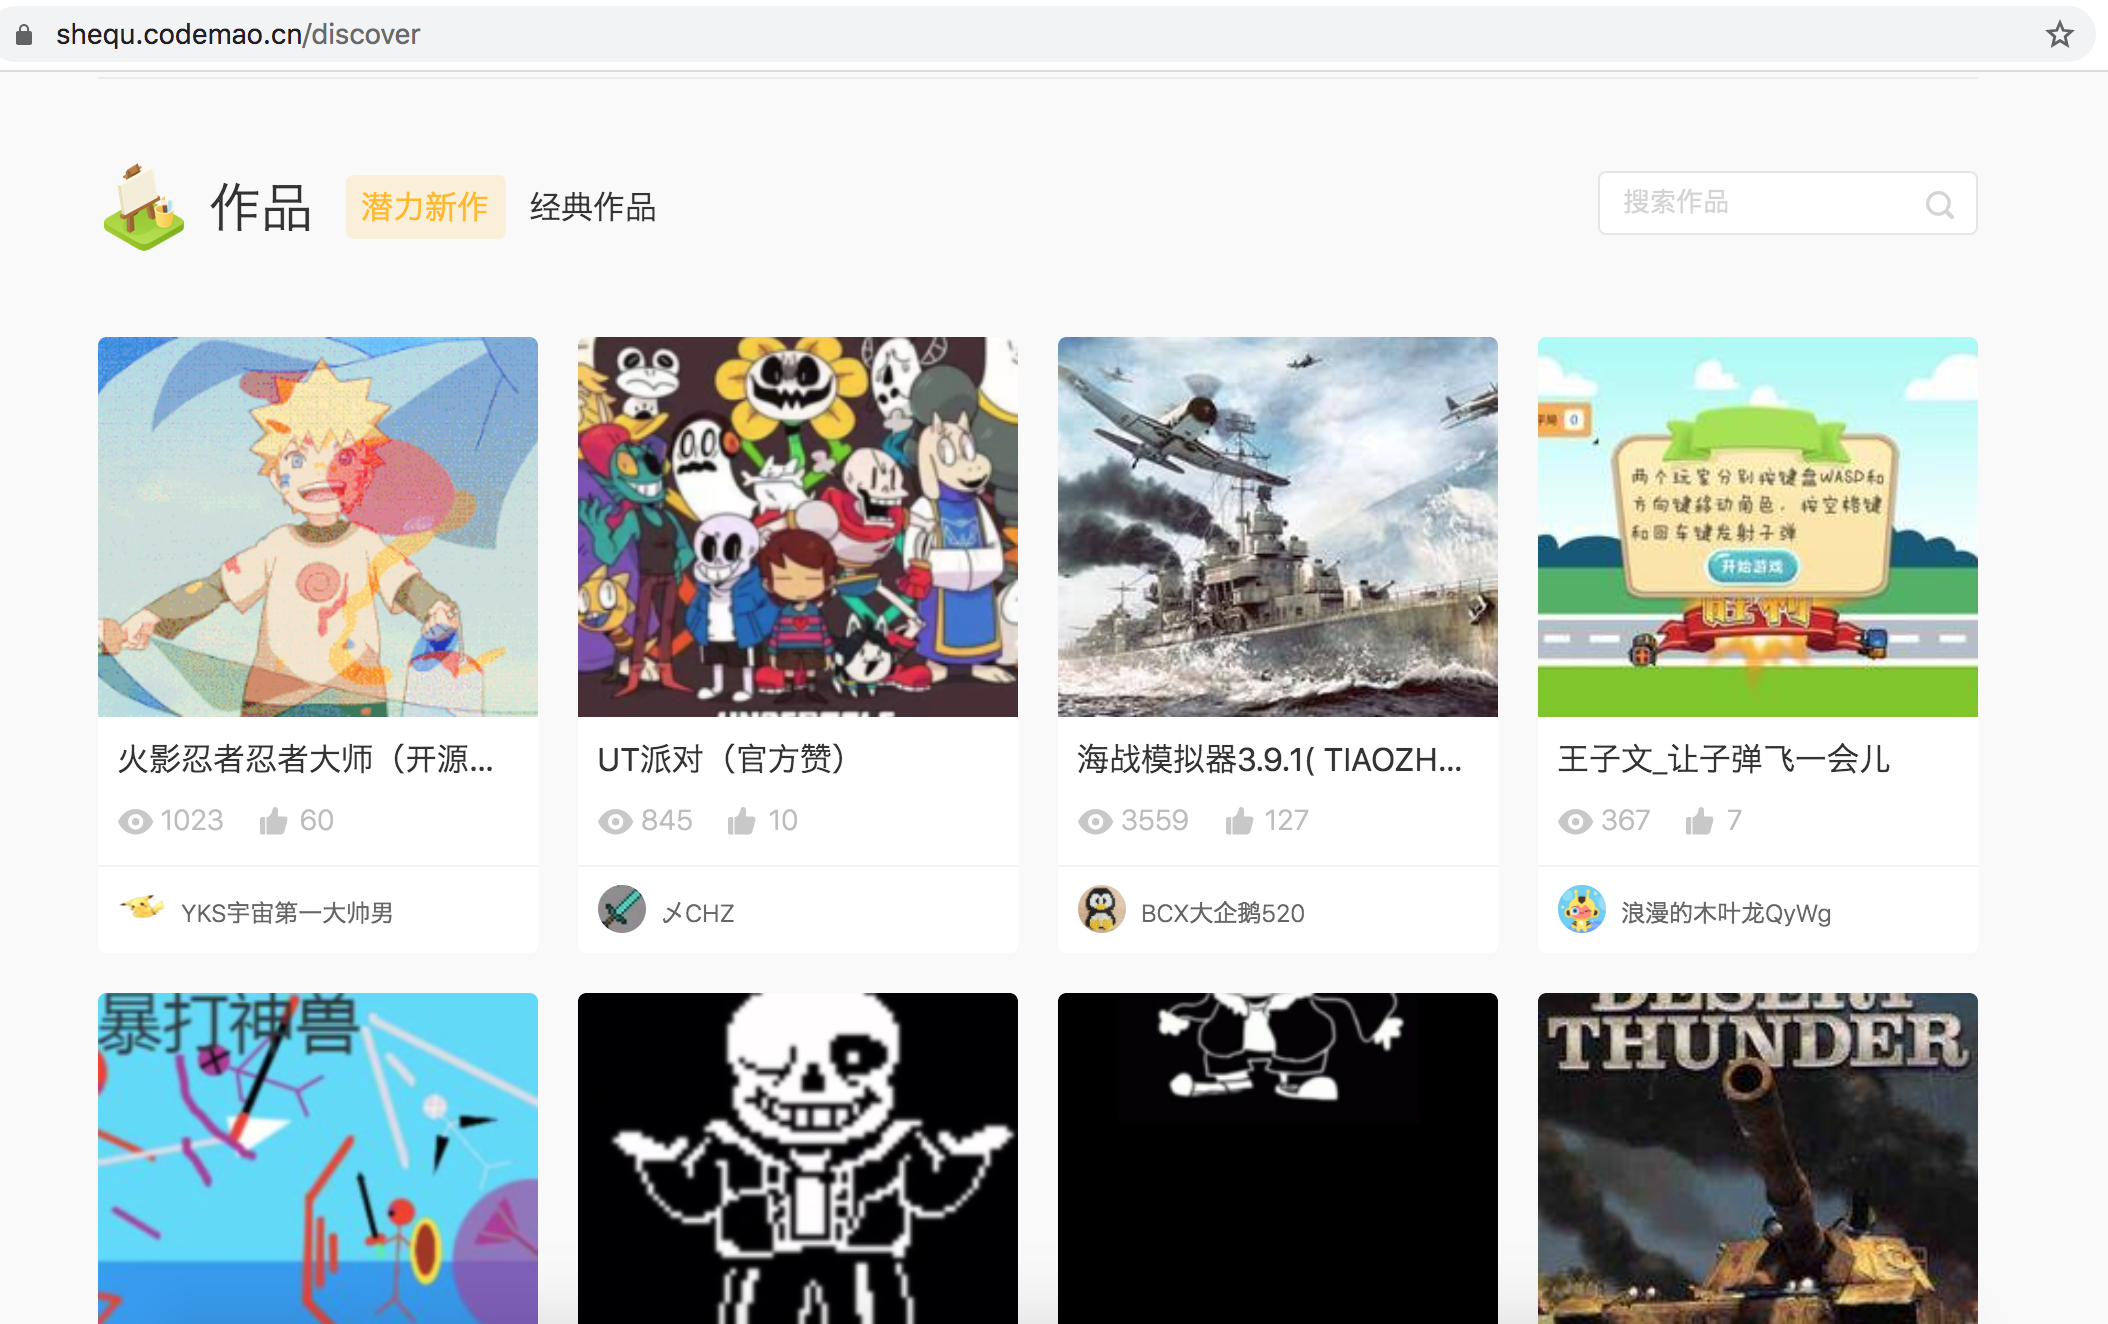Open author name 浪漫的木叶龙QyWg
Screen dimensions: 2108x1324
pyautogui.click(x=1726, y=913)
